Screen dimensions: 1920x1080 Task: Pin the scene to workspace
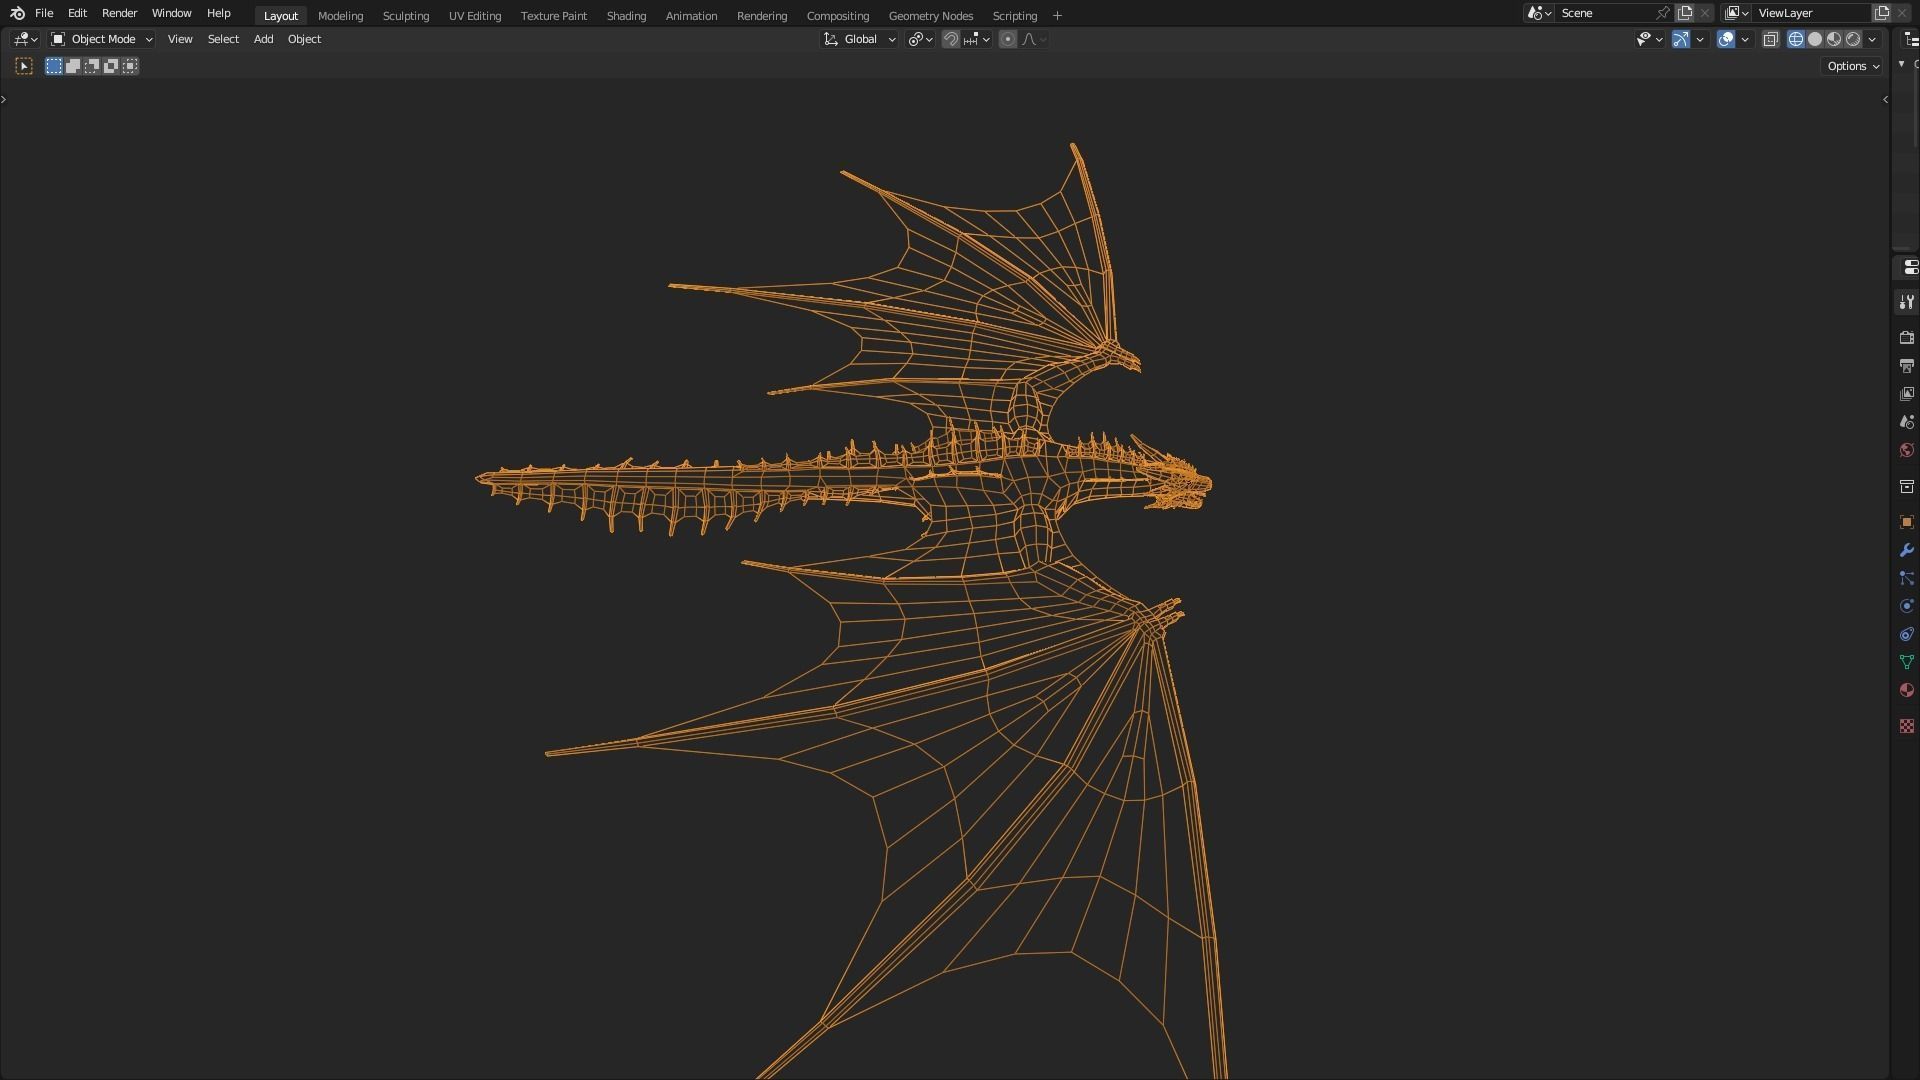1662,13
